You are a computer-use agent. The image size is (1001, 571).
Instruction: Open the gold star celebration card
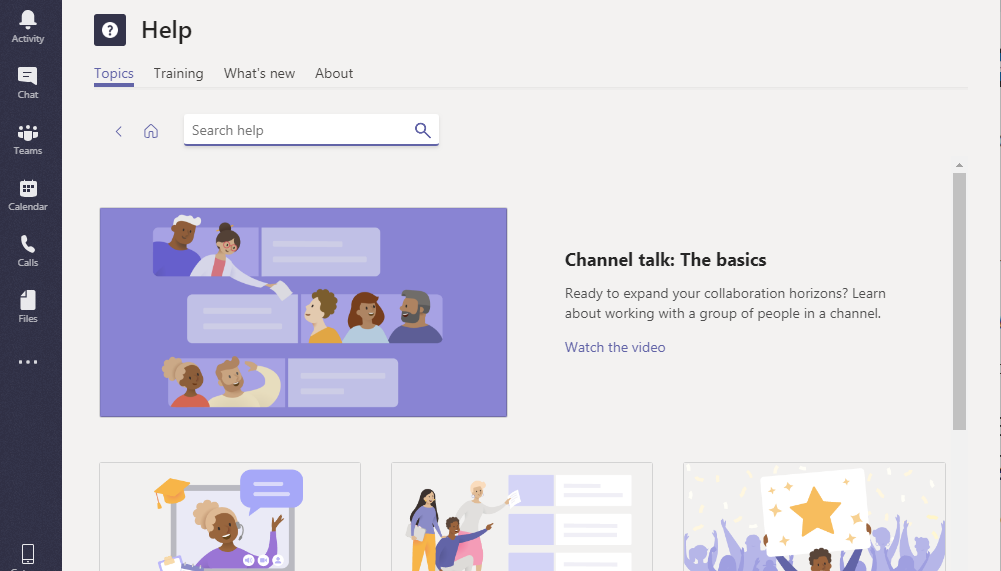point(814,517)
